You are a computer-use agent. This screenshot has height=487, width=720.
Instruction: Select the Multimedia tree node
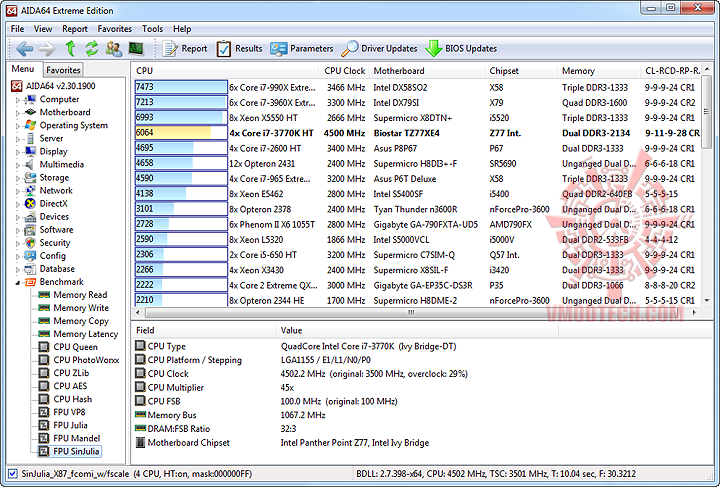point(62,164)
